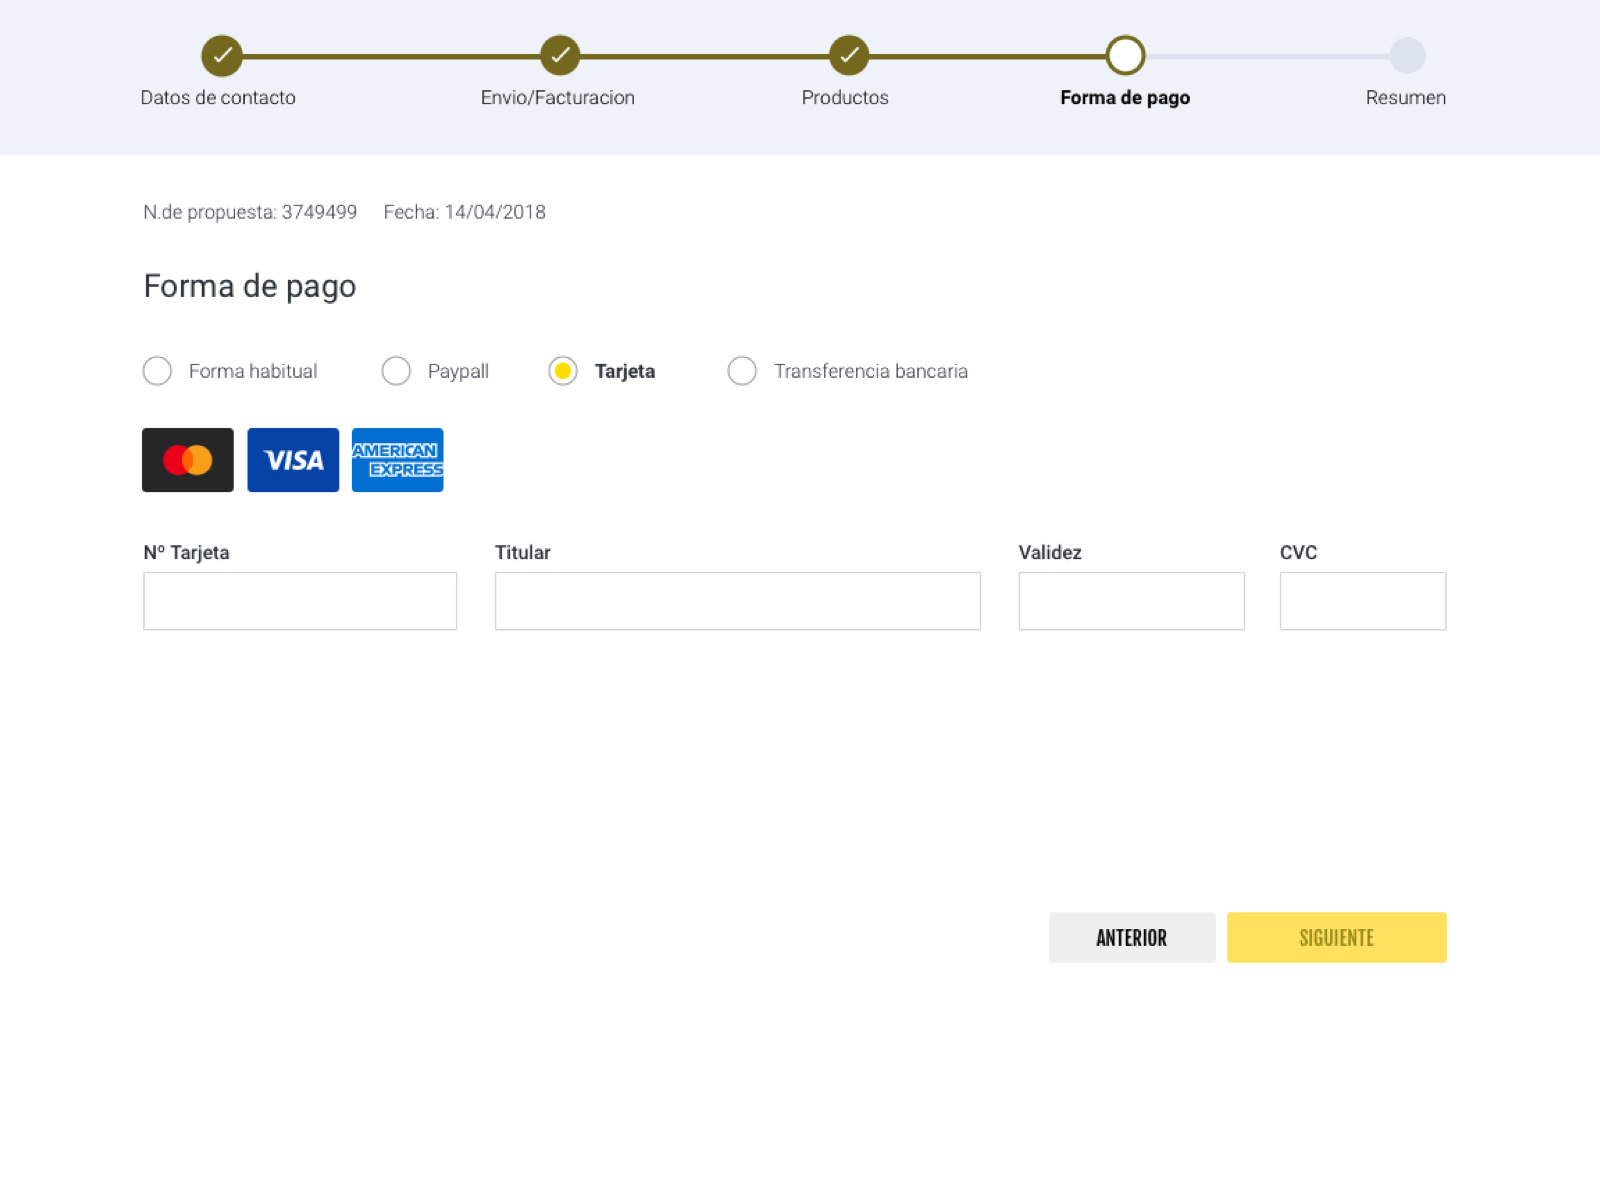
Task: Select the American Express card icon
Action: [x=397, y=460]
